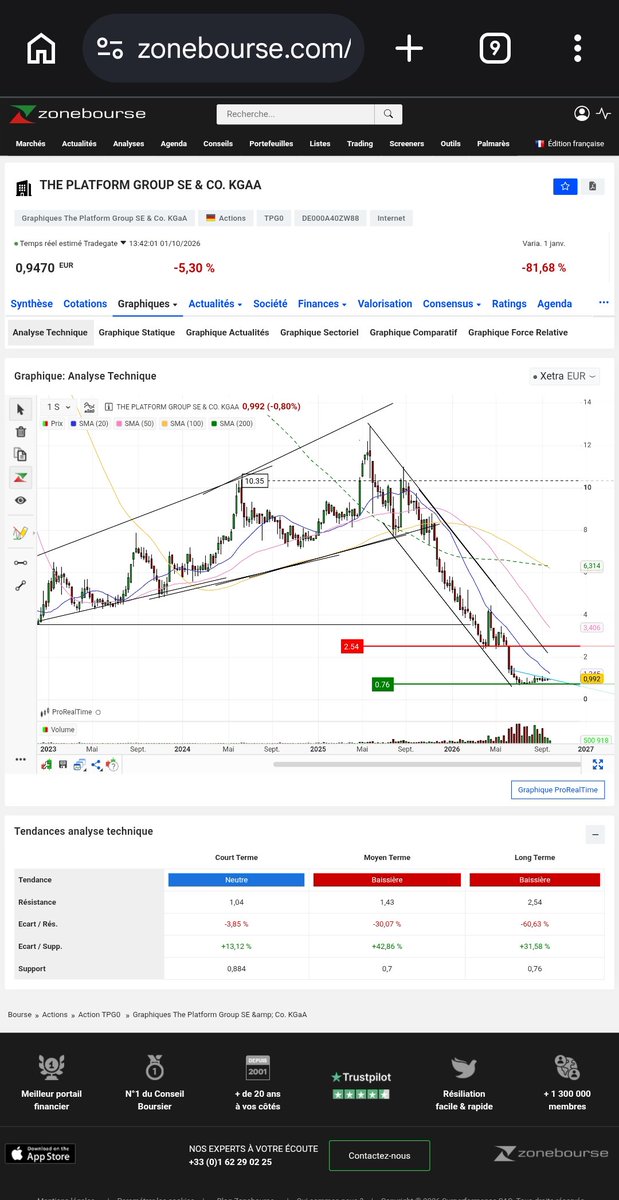Click the trash delete drawings tool
Image resolution: width=619 pixels, height=1200 pixels.
tap(21, 432)
